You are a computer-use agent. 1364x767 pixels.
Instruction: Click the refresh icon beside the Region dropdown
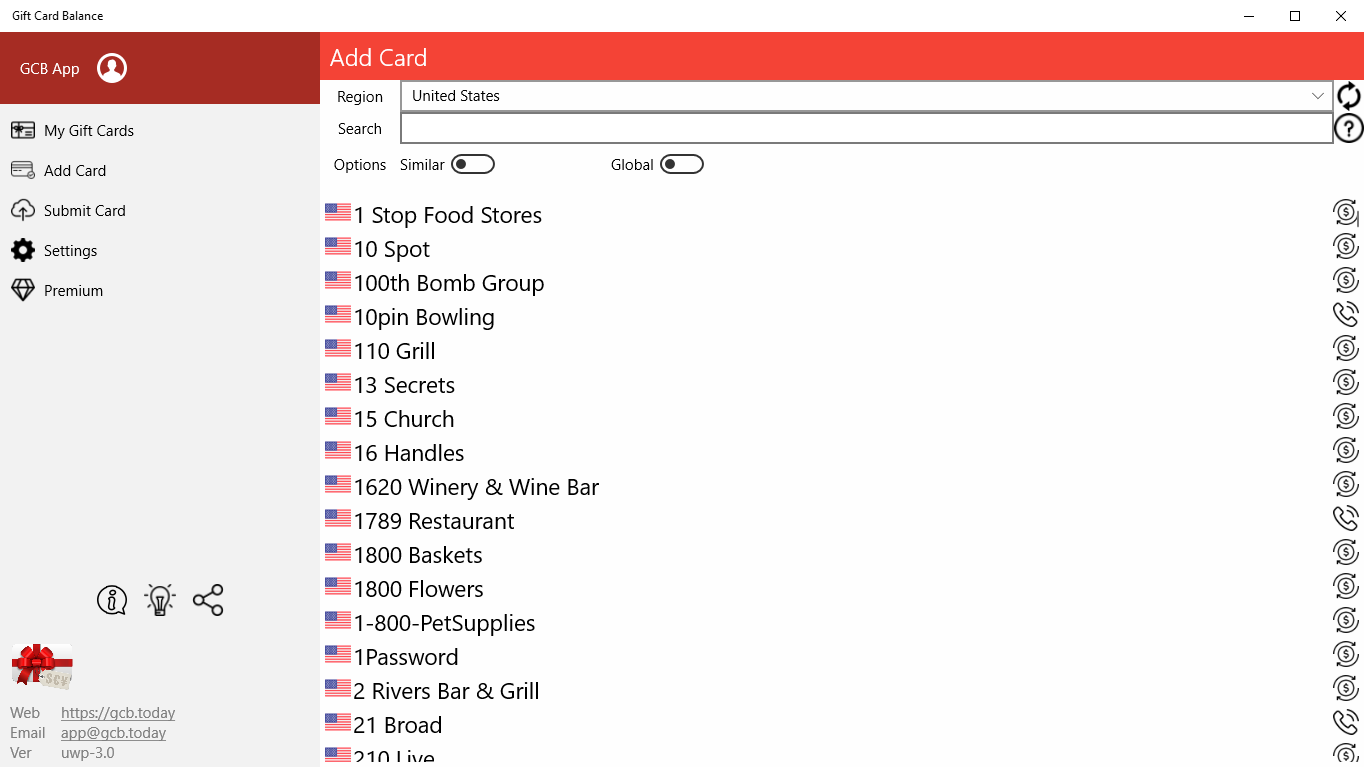(1347, 95)
